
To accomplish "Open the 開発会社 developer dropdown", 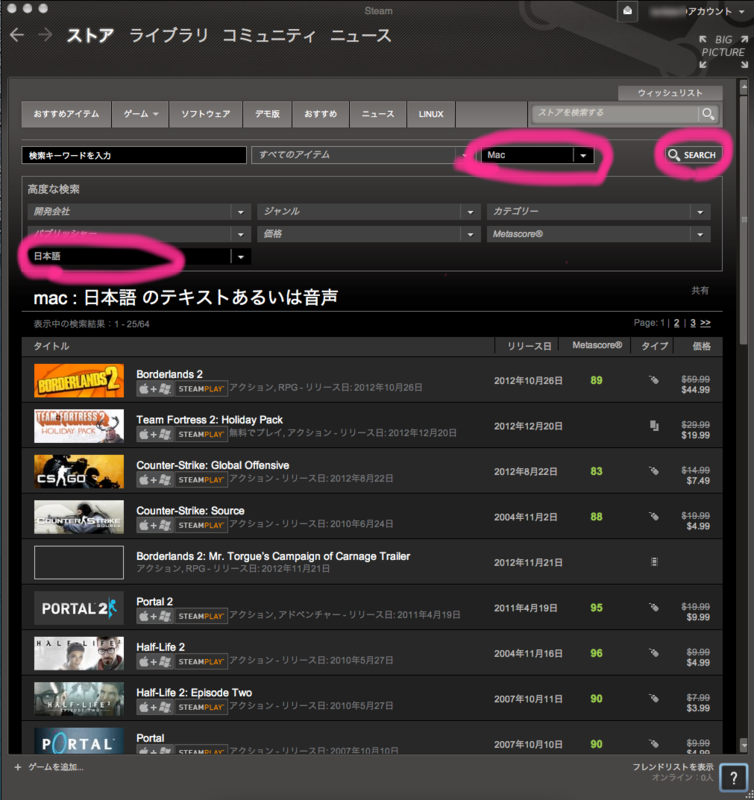I will [139, 212].
